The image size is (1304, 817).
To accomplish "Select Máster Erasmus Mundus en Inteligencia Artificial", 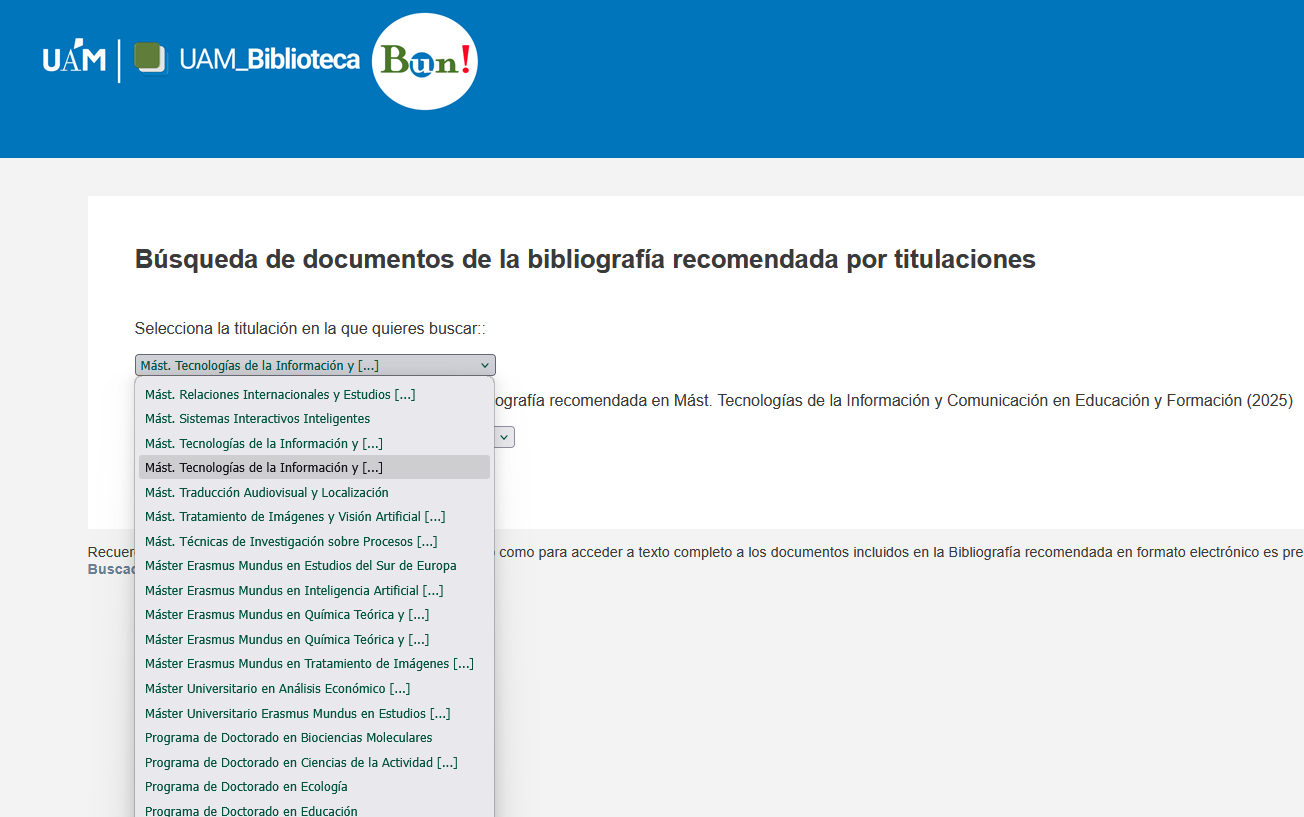I will (294, 590).
